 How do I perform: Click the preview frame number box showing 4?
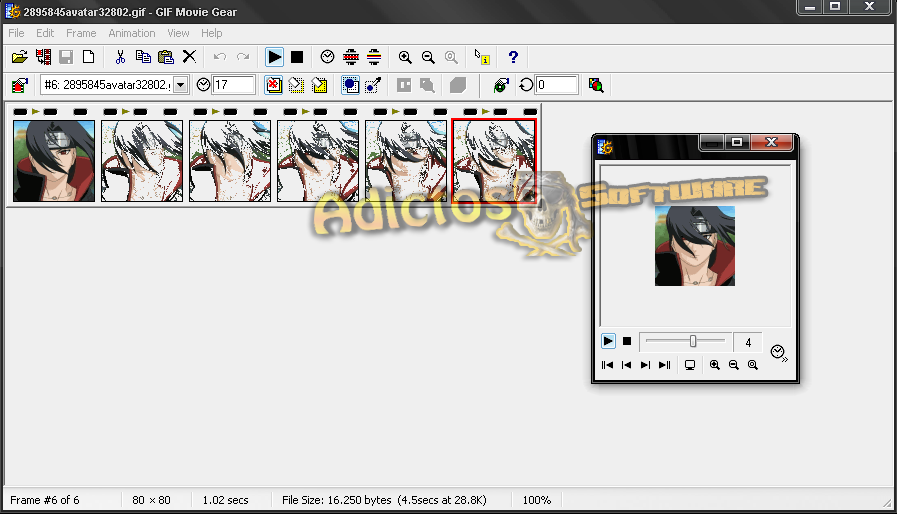748,342
